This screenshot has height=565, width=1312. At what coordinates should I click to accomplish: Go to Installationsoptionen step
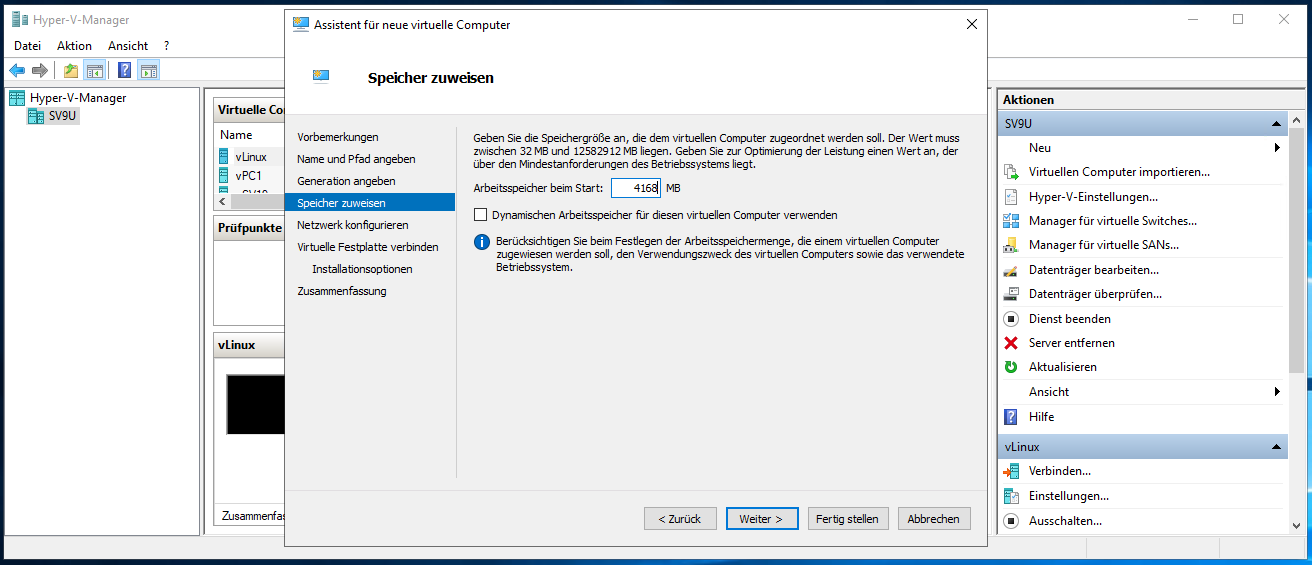tap(362, 269)
